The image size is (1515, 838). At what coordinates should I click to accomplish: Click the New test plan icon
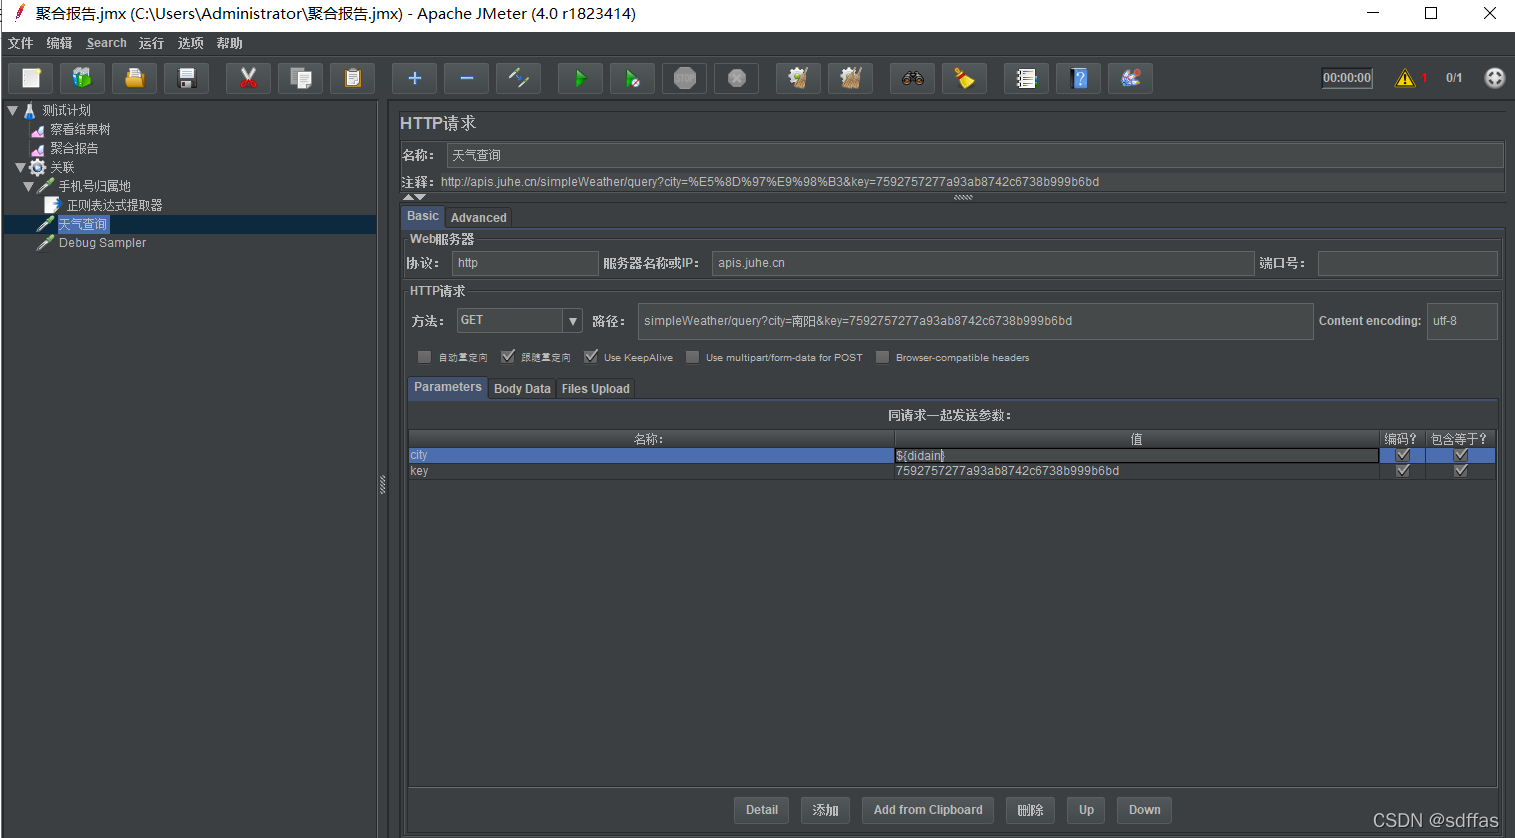click(31, 78)
